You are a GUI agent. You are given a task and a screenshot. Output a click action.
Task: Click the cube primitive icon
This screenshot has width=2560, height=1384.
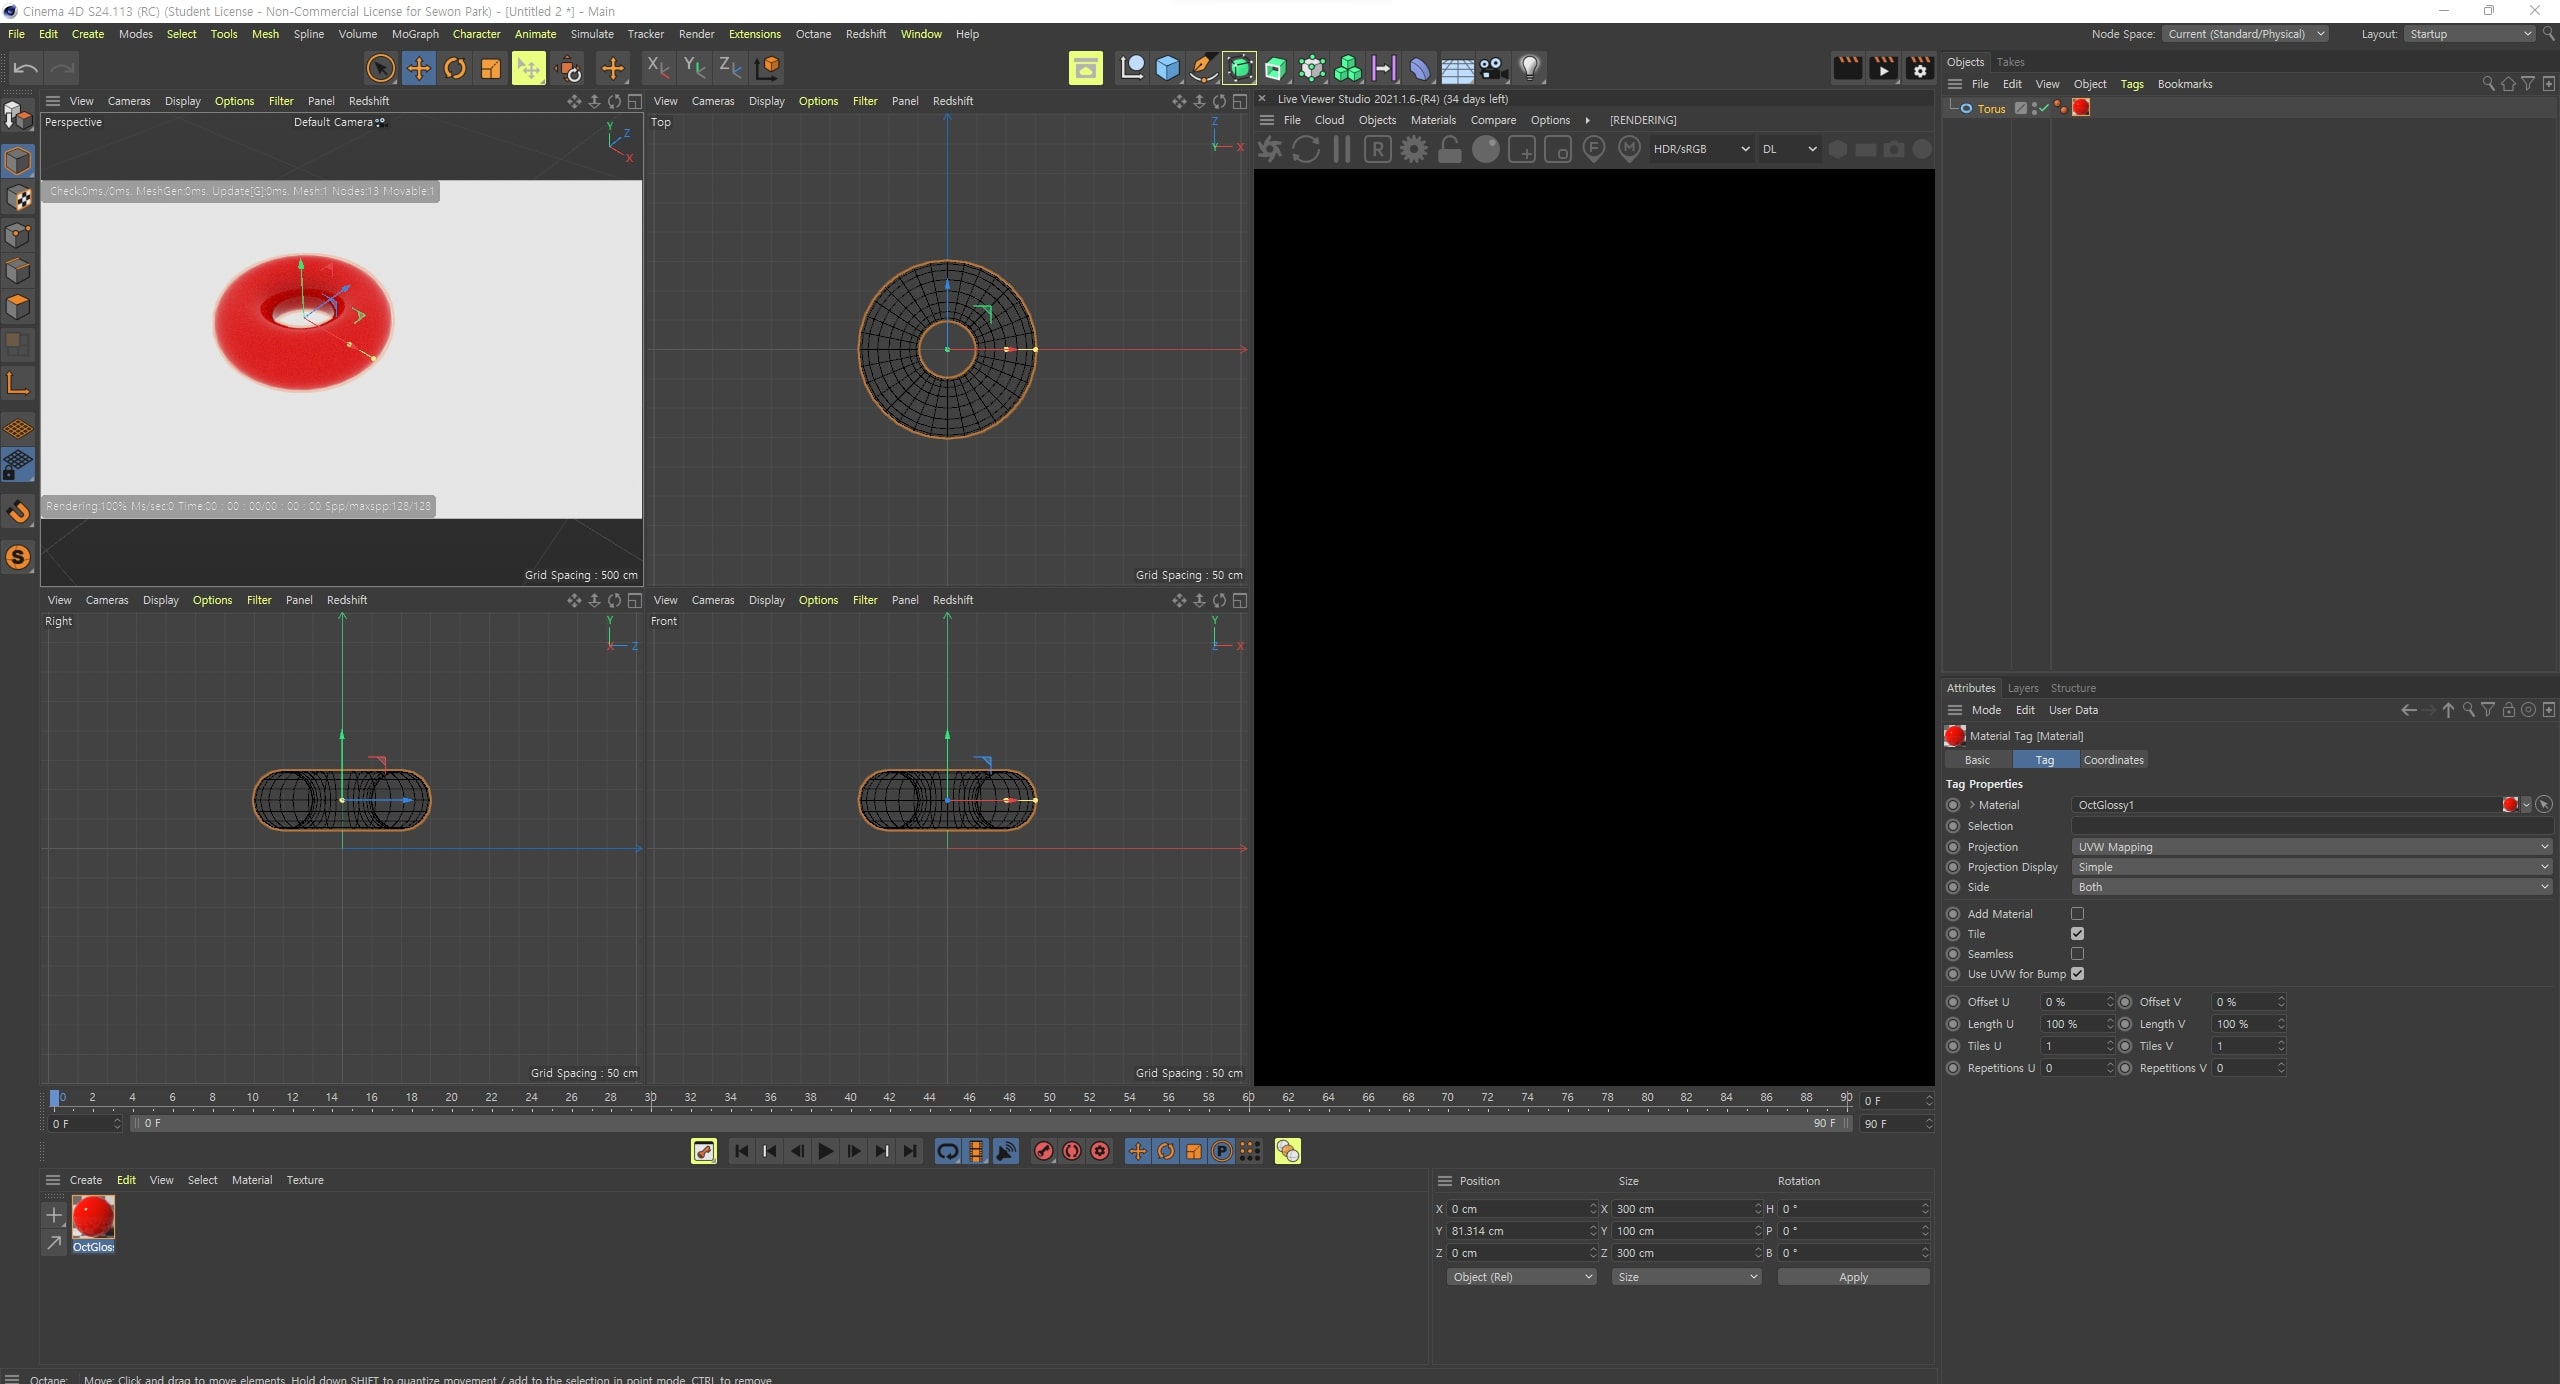coord(1167,68)
